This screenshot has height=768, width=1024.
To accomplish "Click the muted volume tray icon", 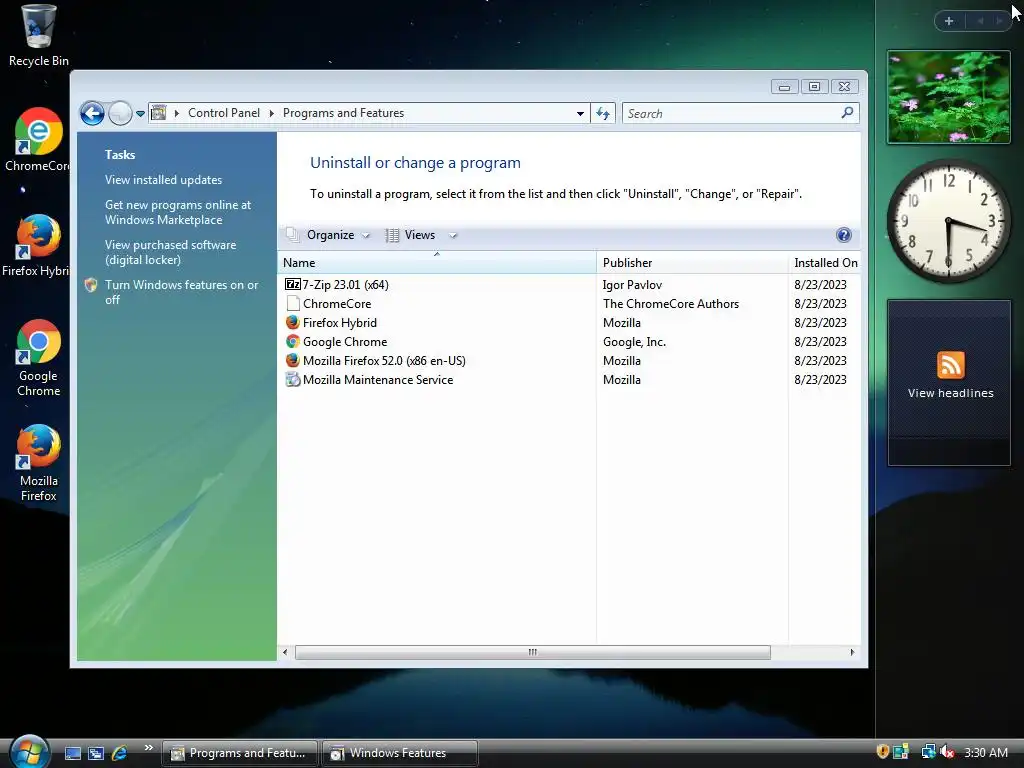I will point(948,752).
